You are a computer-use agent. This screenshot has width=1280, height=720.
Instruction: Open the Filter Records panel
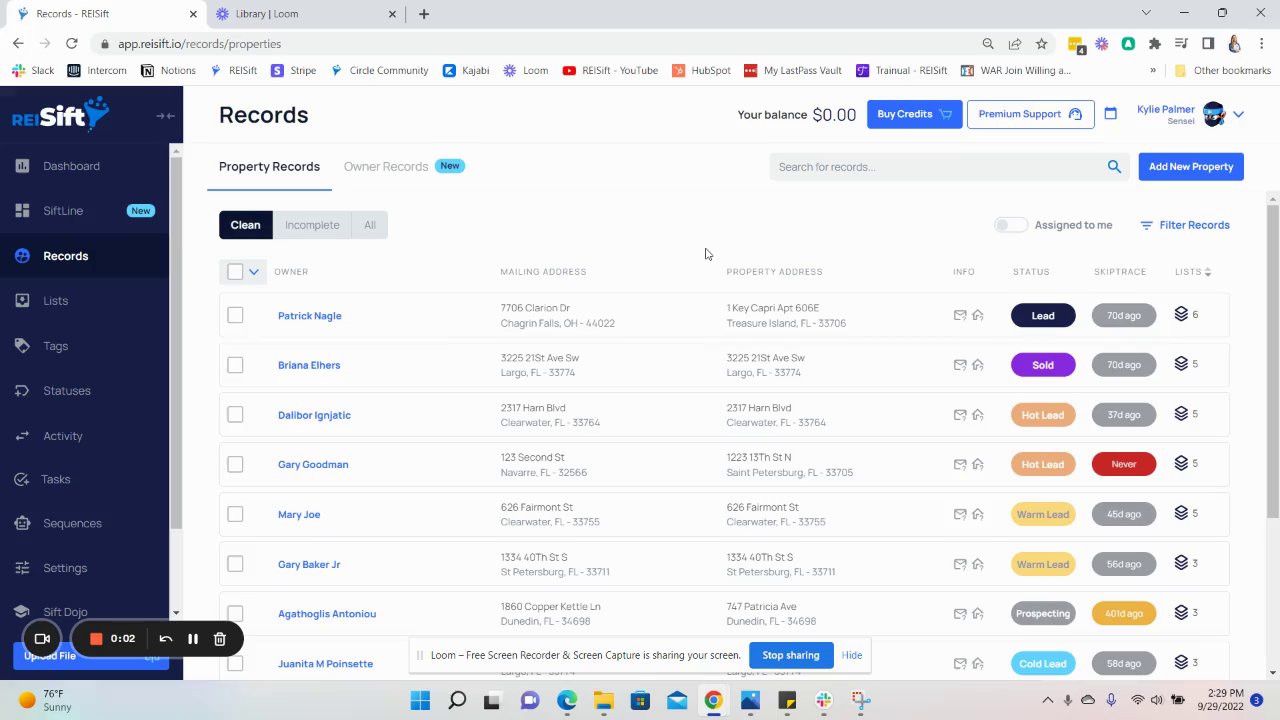pos(1185,225)
